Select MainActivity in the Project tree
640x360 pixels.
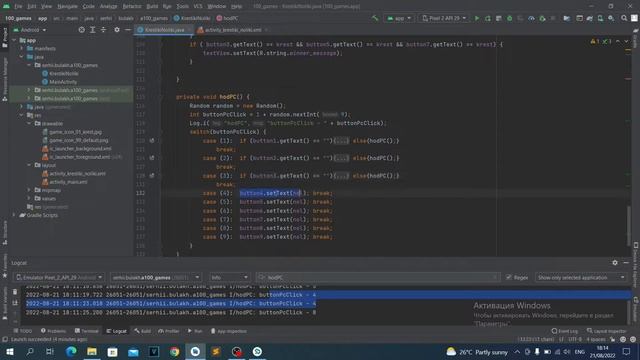[x=63, y=82]
